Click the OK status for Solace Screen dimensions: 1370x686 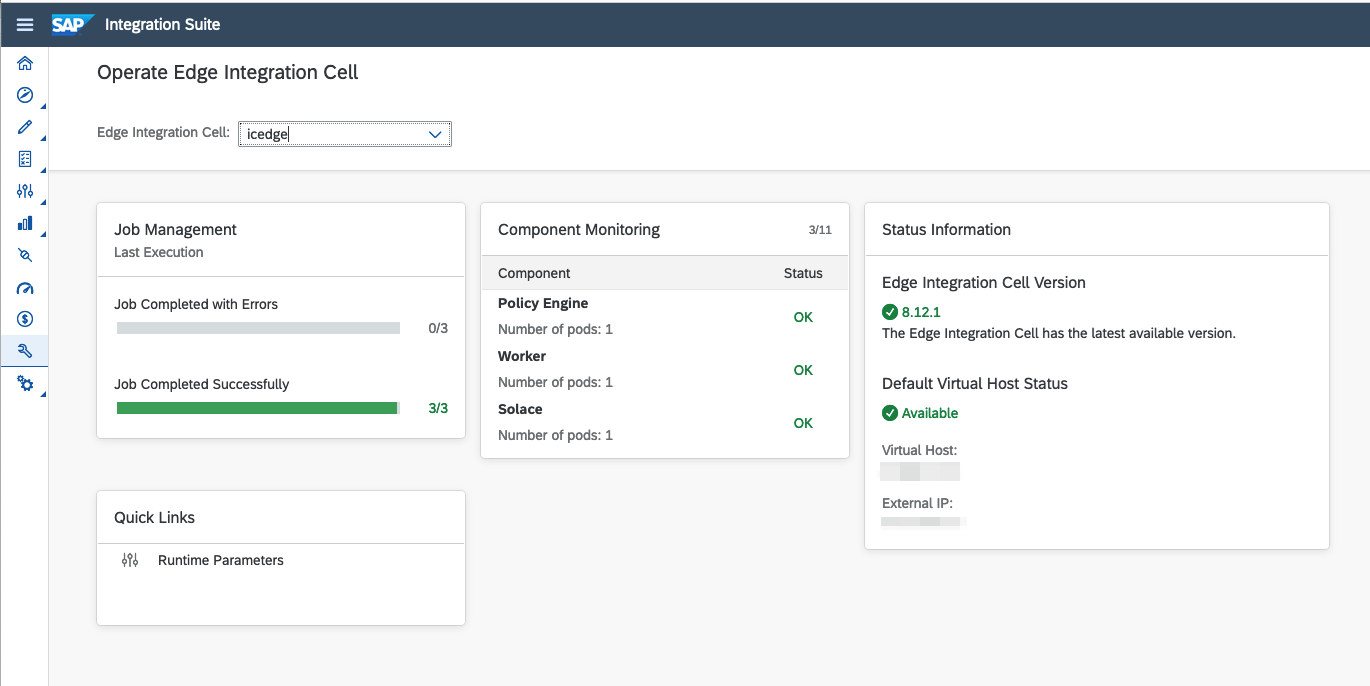point(803,423)
